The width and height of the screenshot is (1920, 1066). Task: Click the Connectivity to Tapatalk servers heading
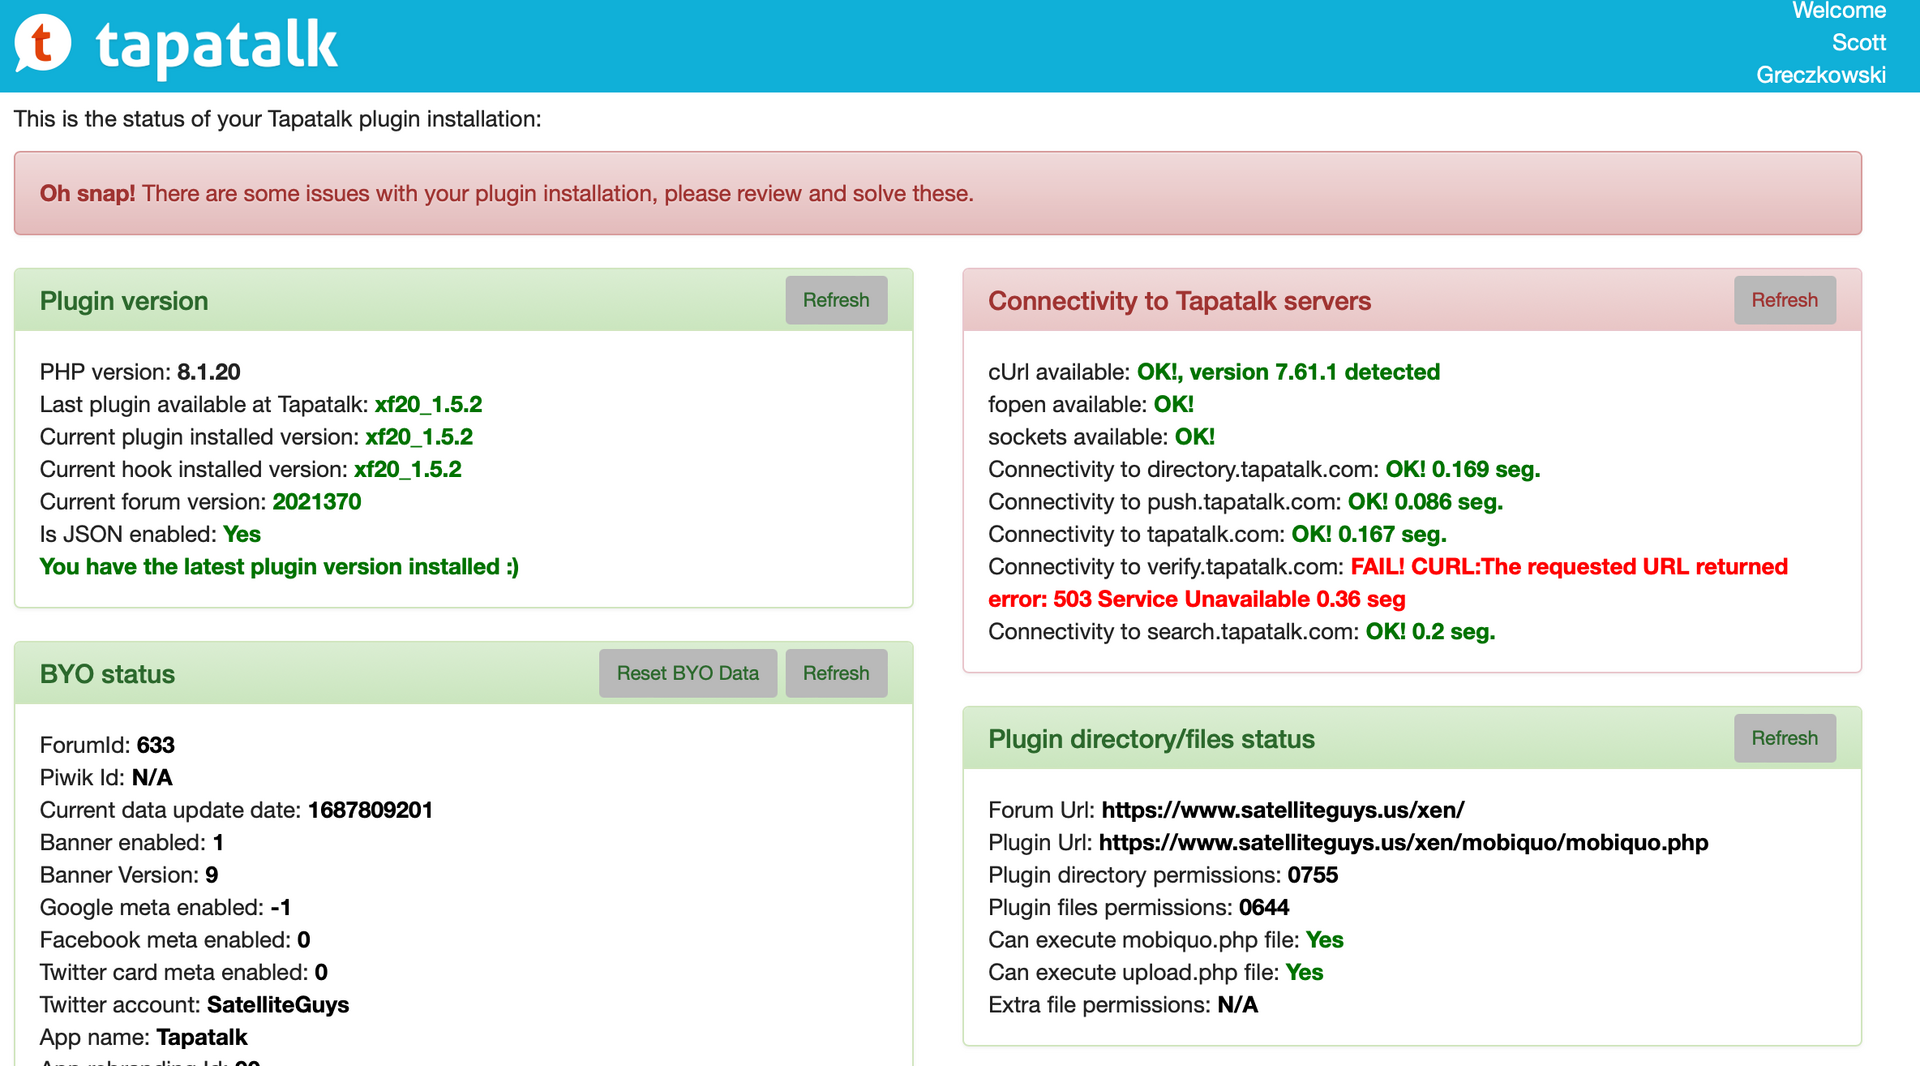[x=1179, y=301]
